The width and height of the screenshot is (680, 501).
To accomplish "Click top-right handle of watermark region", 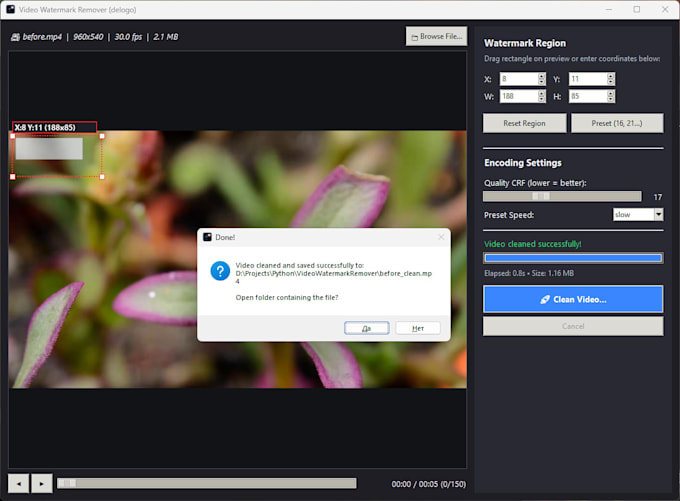I will [x=102, y=136].
